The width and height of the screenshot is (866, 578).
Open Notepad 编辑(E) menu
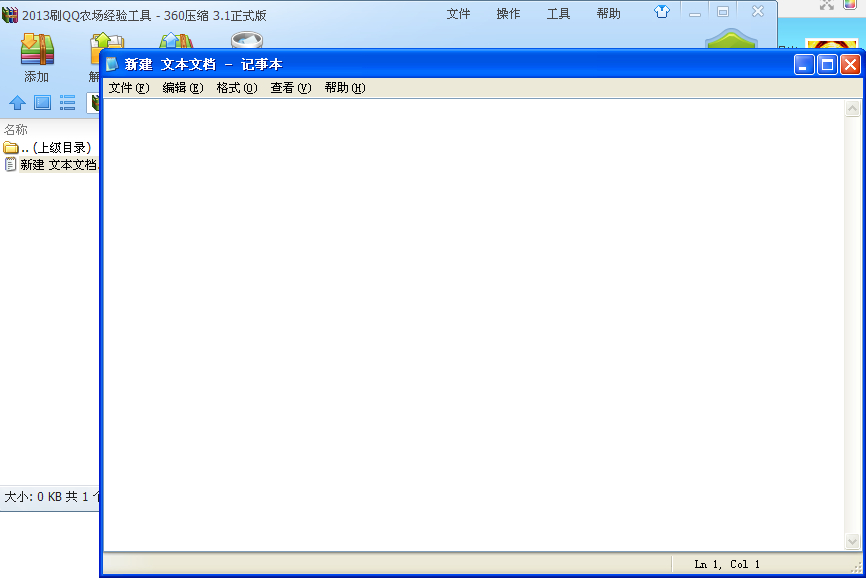(x=183, y=88)
